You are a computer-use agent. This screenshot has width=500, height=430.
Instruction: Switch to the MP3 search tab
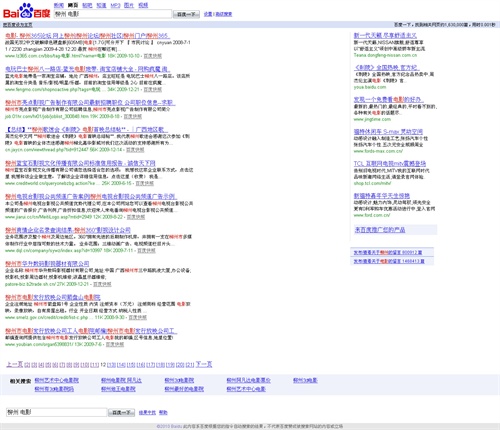tap(115, 5)
